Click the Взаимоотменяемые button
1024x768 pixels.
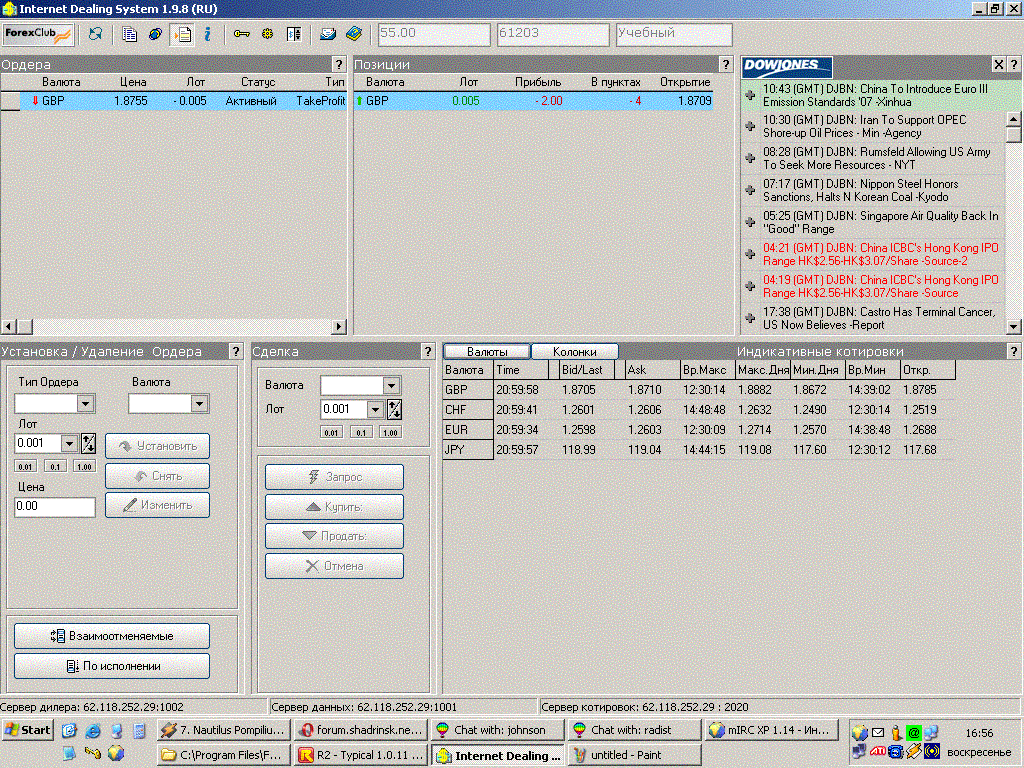112,636
